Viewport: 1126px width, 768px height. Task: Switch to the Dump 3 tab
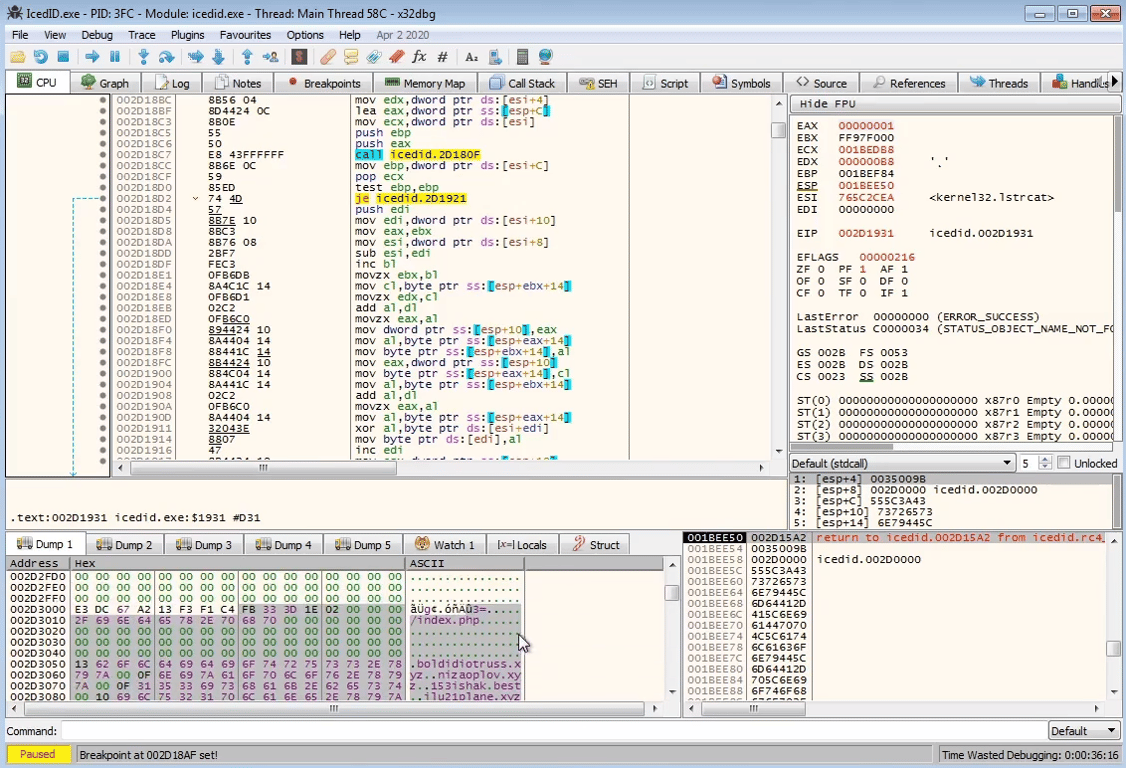coord(204,545)
